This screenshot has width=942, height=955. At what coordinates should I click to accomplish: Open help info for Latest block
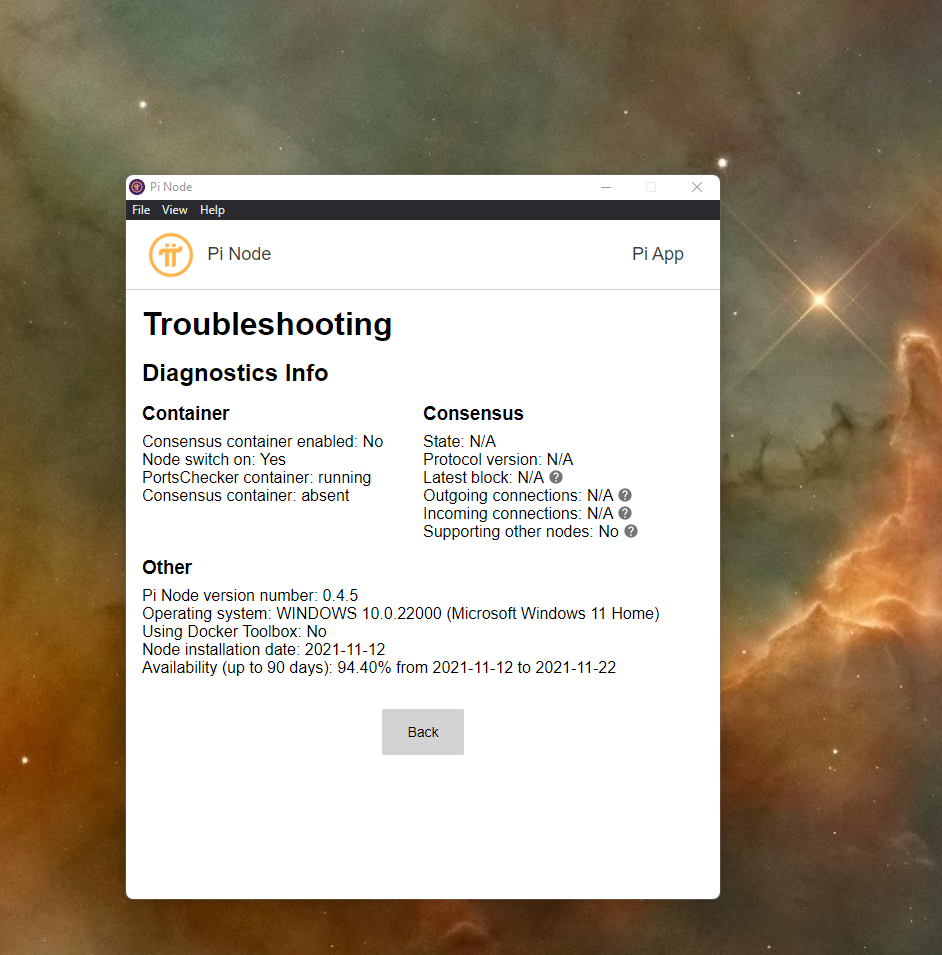[x=555, y=477]
